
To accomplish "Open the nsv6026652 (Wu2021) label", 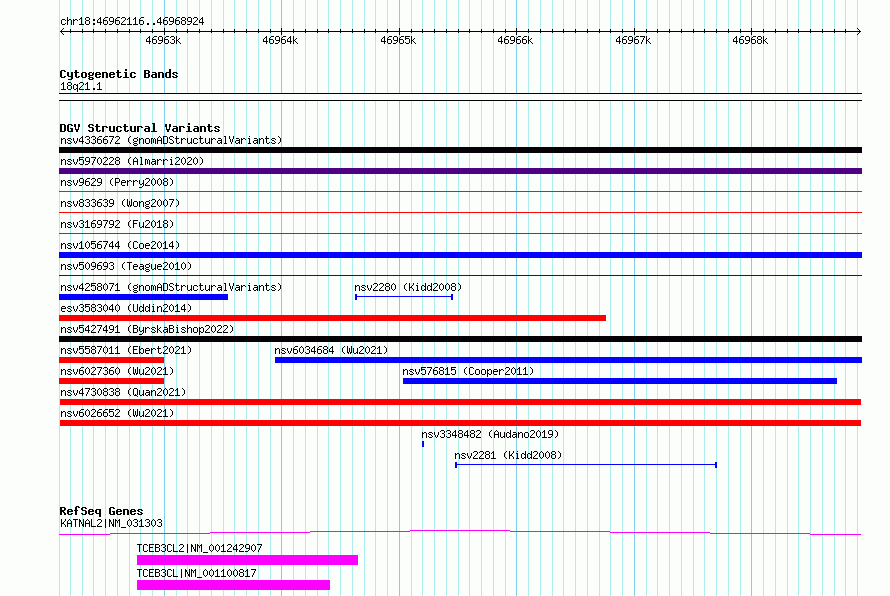I will [x=117, y=413].
